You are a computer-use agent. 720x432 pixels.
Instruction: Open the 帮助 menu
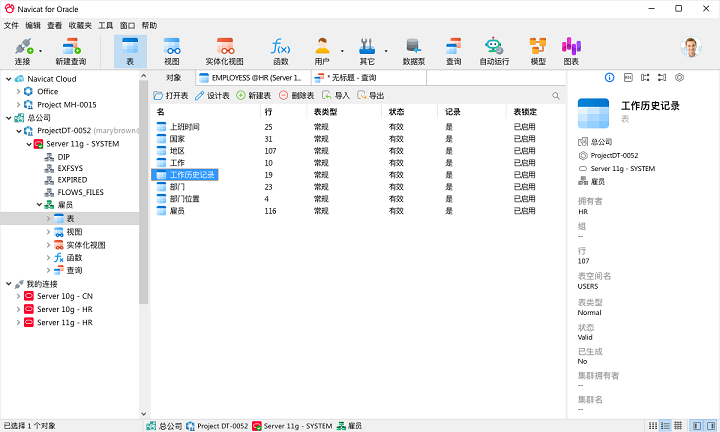pyautogui.click(x=149, y=26)
